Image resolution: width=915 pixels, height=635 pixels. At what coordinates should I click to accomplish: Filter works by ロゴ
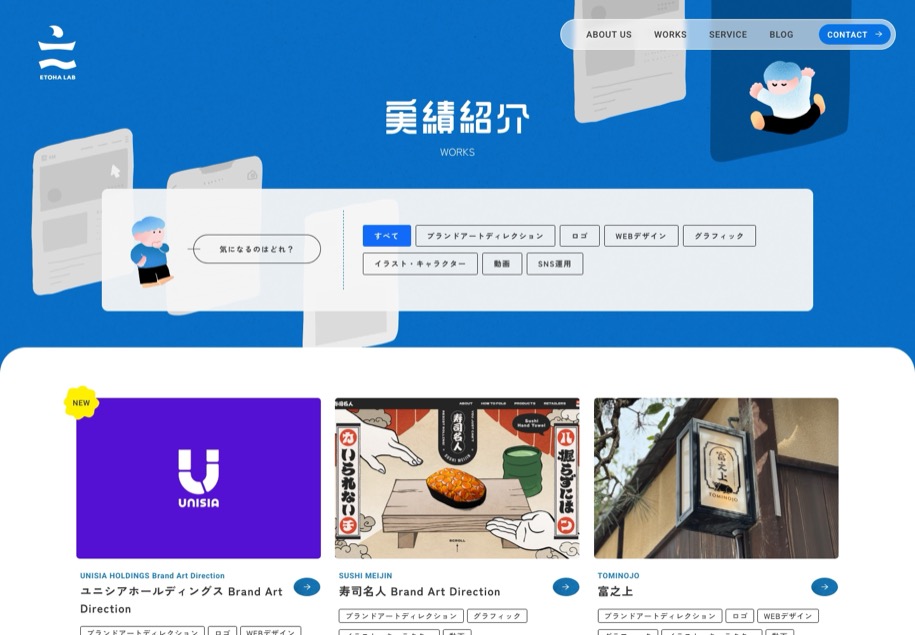[x=579, y=236]
